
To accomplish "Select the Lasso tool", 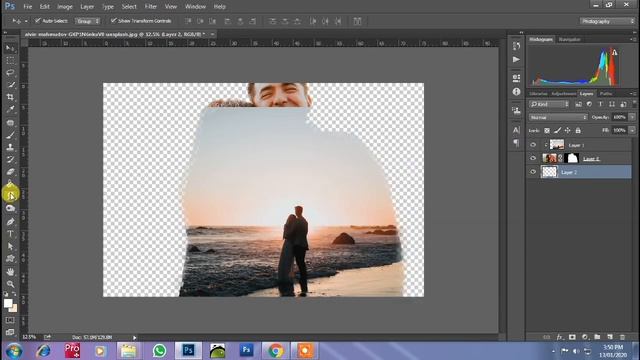I will (x=10, y=73).
